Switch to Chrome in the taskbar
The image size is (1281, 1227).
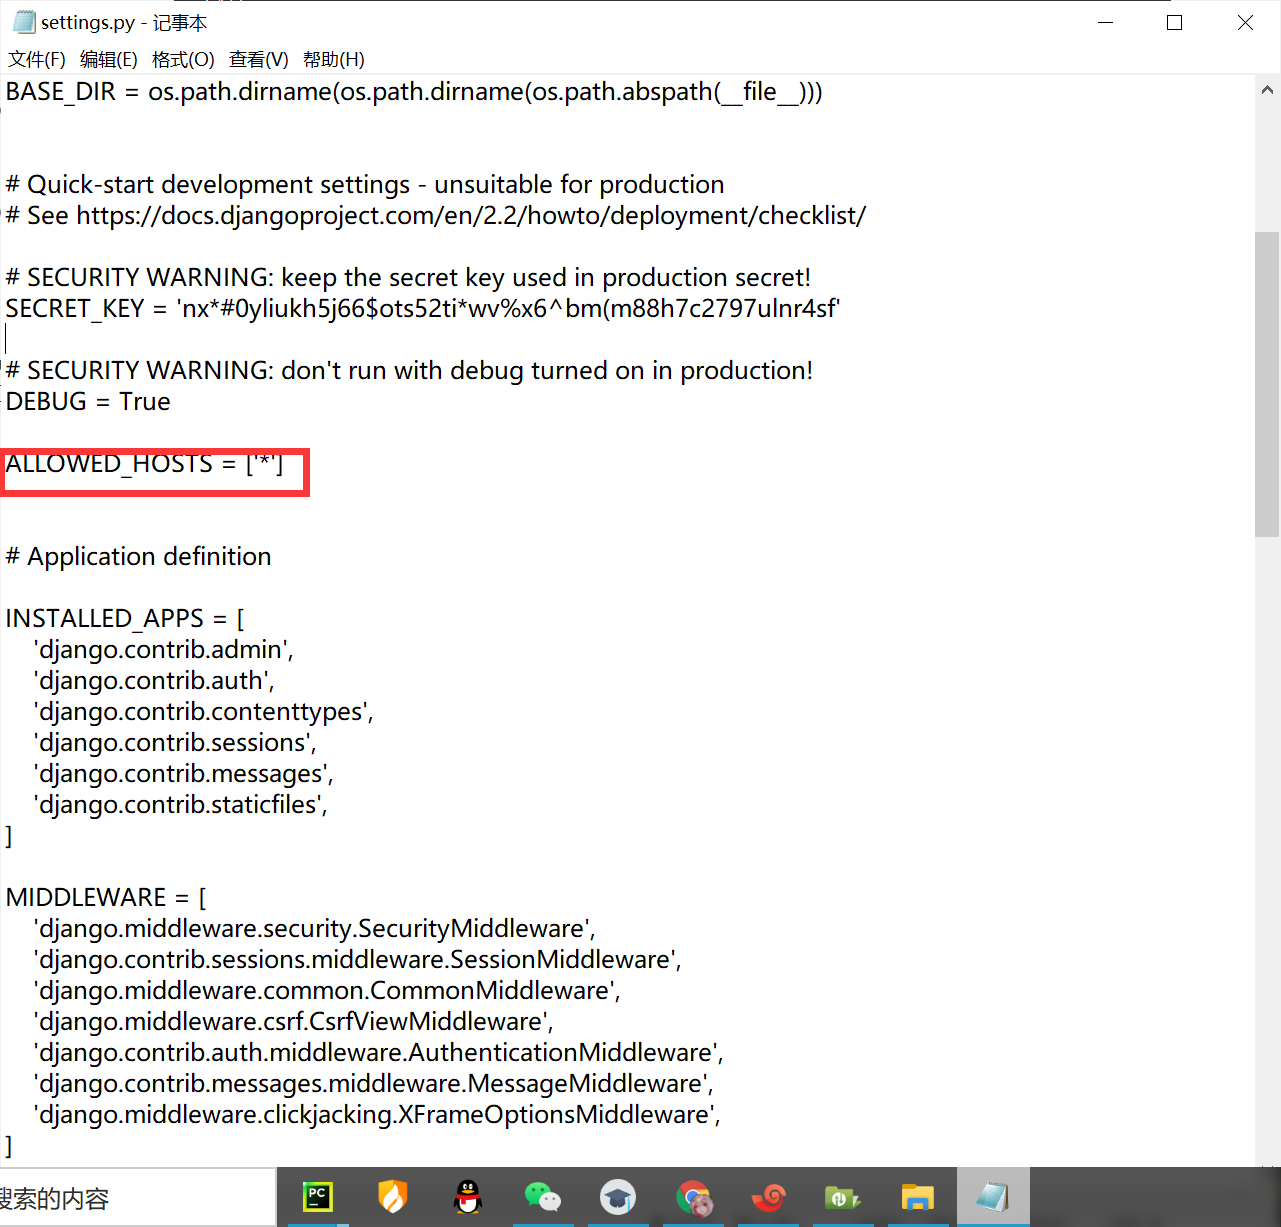pos(694,1197)
